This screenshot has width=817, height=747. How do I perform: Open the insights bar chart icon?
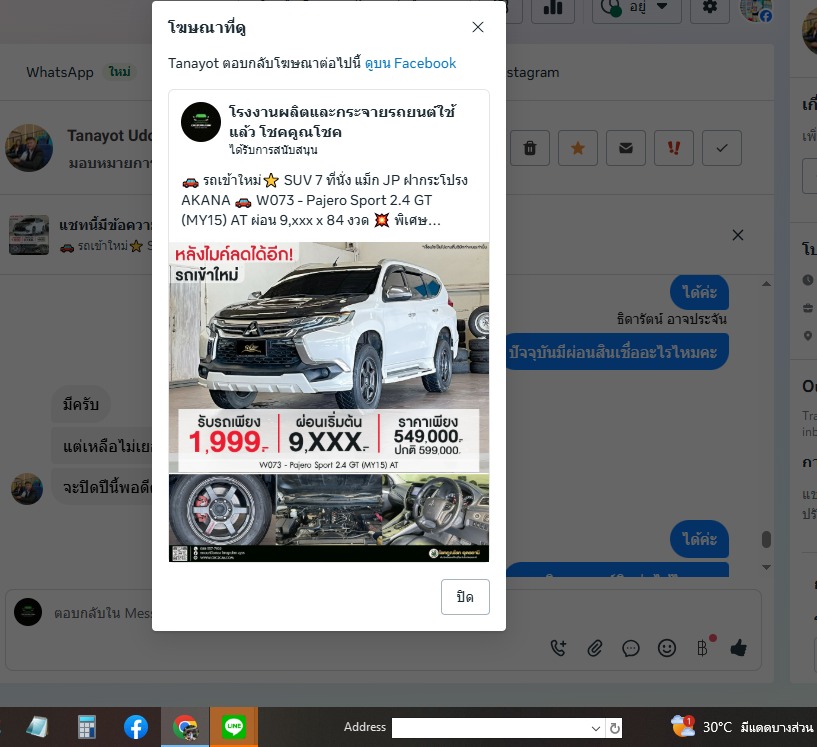pyautogui.click(x=553, y=8)
